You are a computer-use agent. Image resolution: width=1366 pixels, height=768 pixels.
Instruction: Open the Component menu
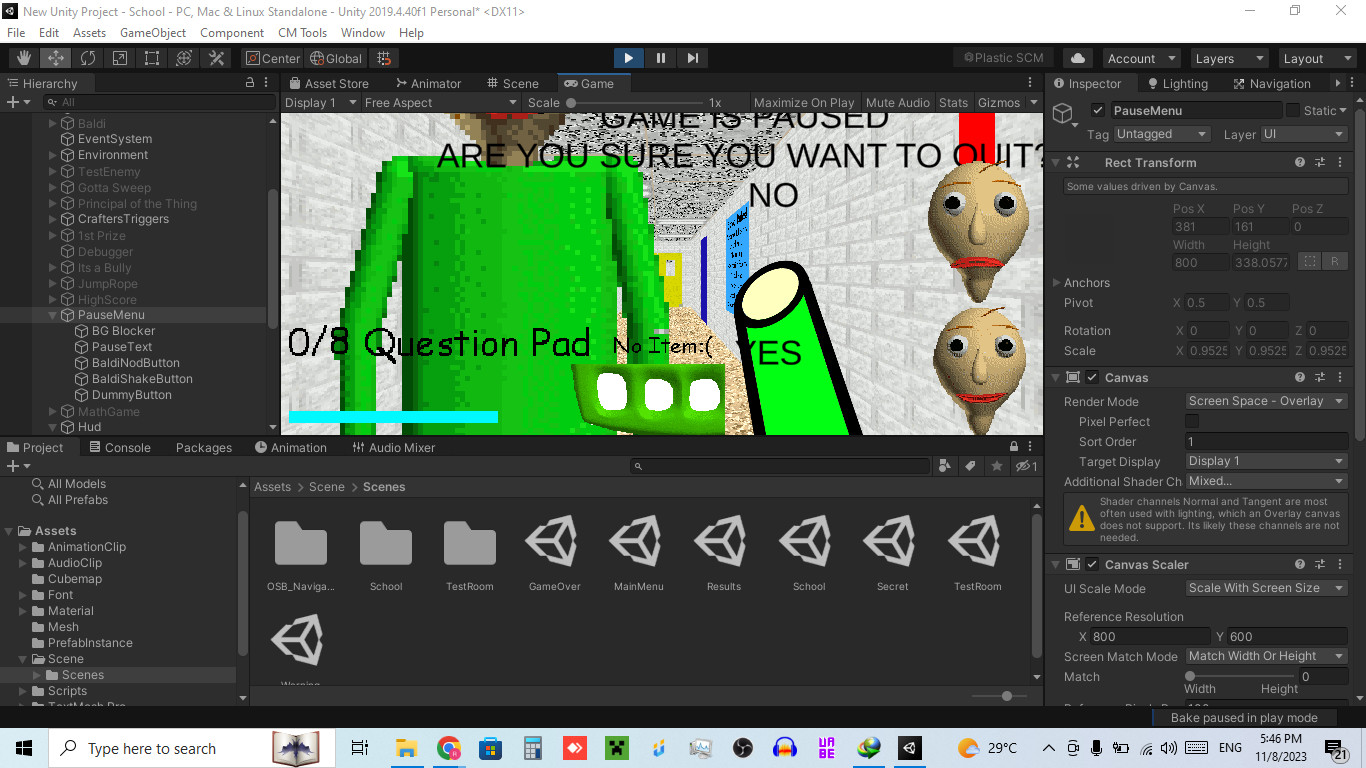232,32
